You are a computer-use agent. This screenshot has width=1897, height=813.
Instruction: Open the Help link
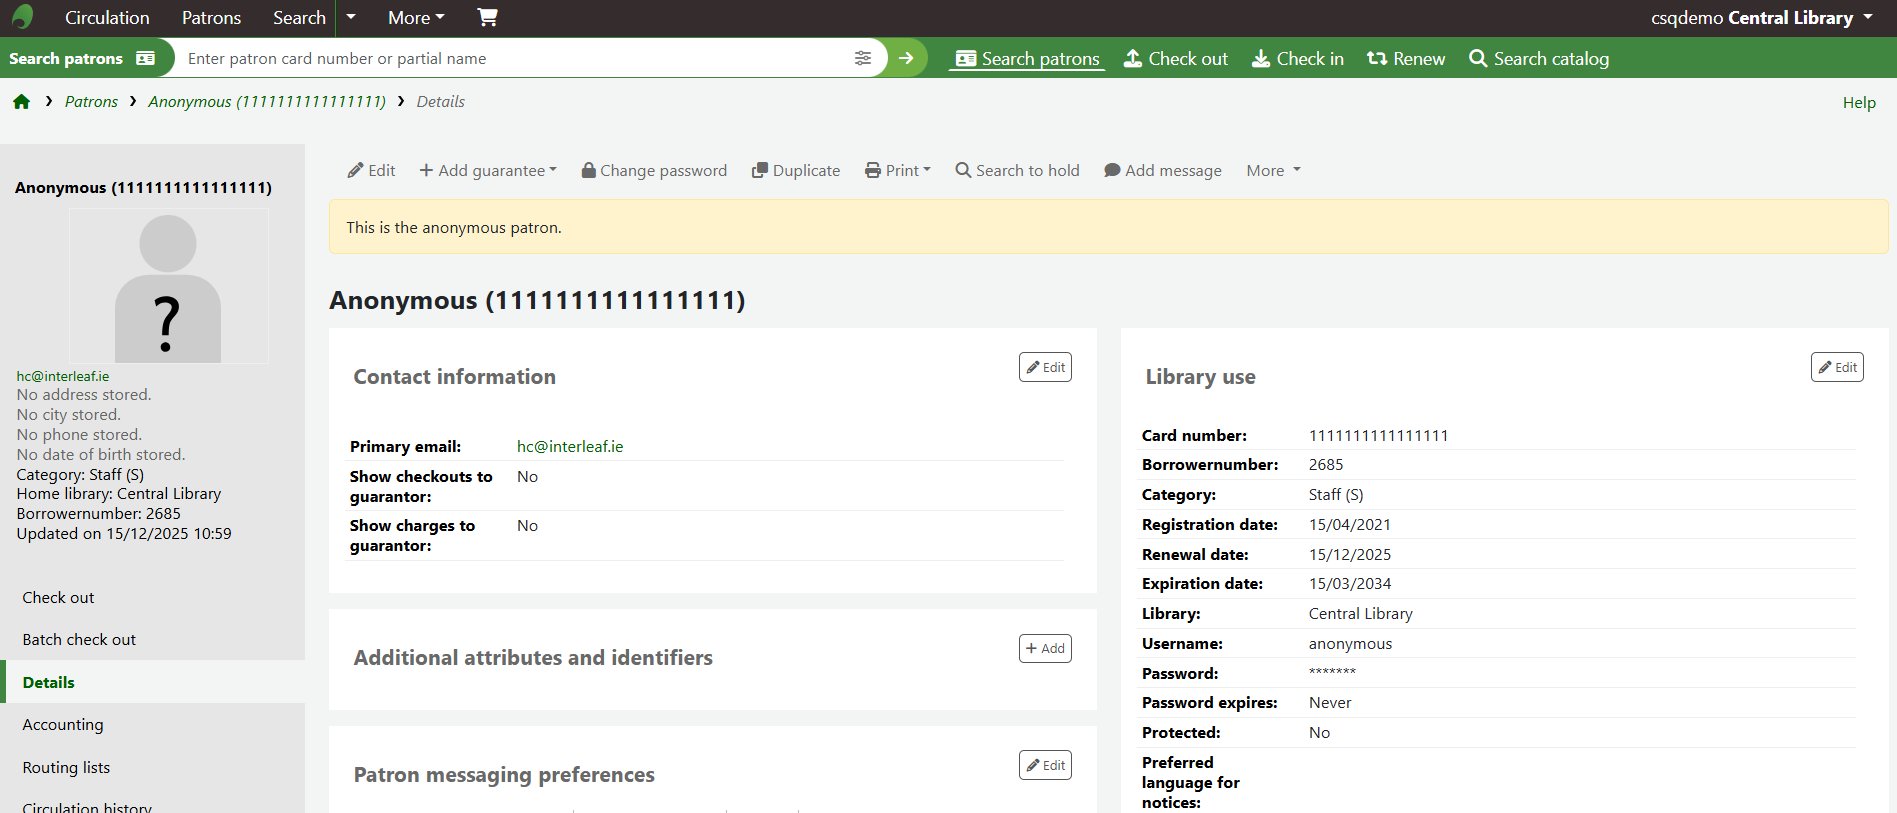click(x=1859, y=102)
